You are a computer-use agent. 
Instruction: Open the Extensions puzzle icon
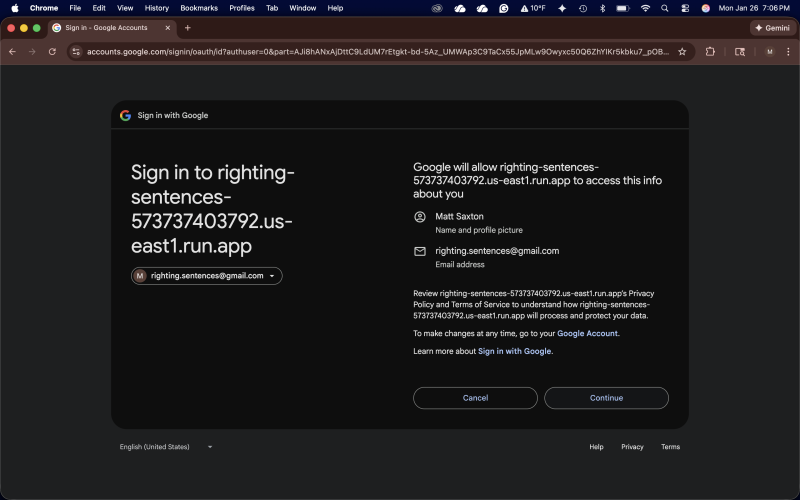(710, 52)
